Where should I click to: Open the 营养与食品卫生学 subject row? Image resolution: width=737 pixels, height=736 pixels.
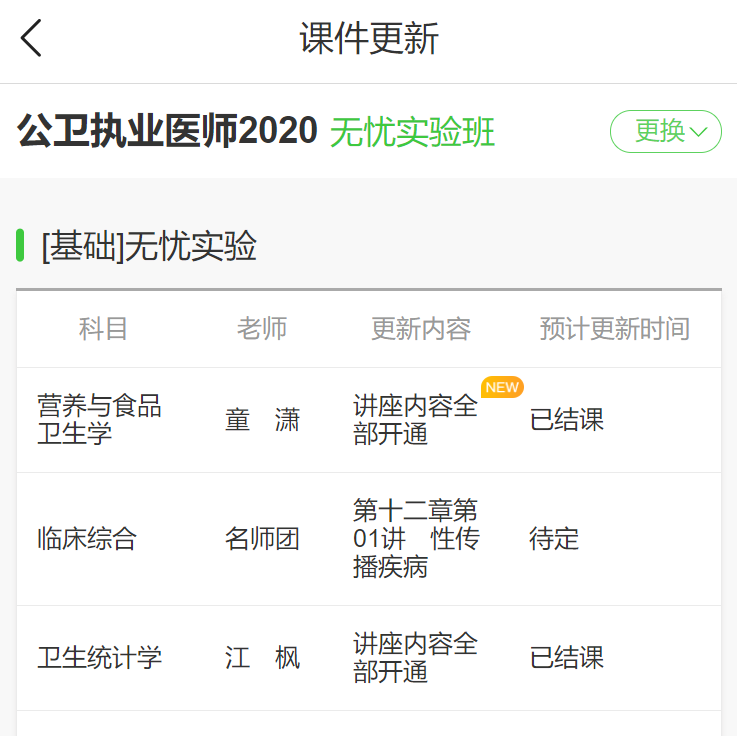tap(99, 420)
